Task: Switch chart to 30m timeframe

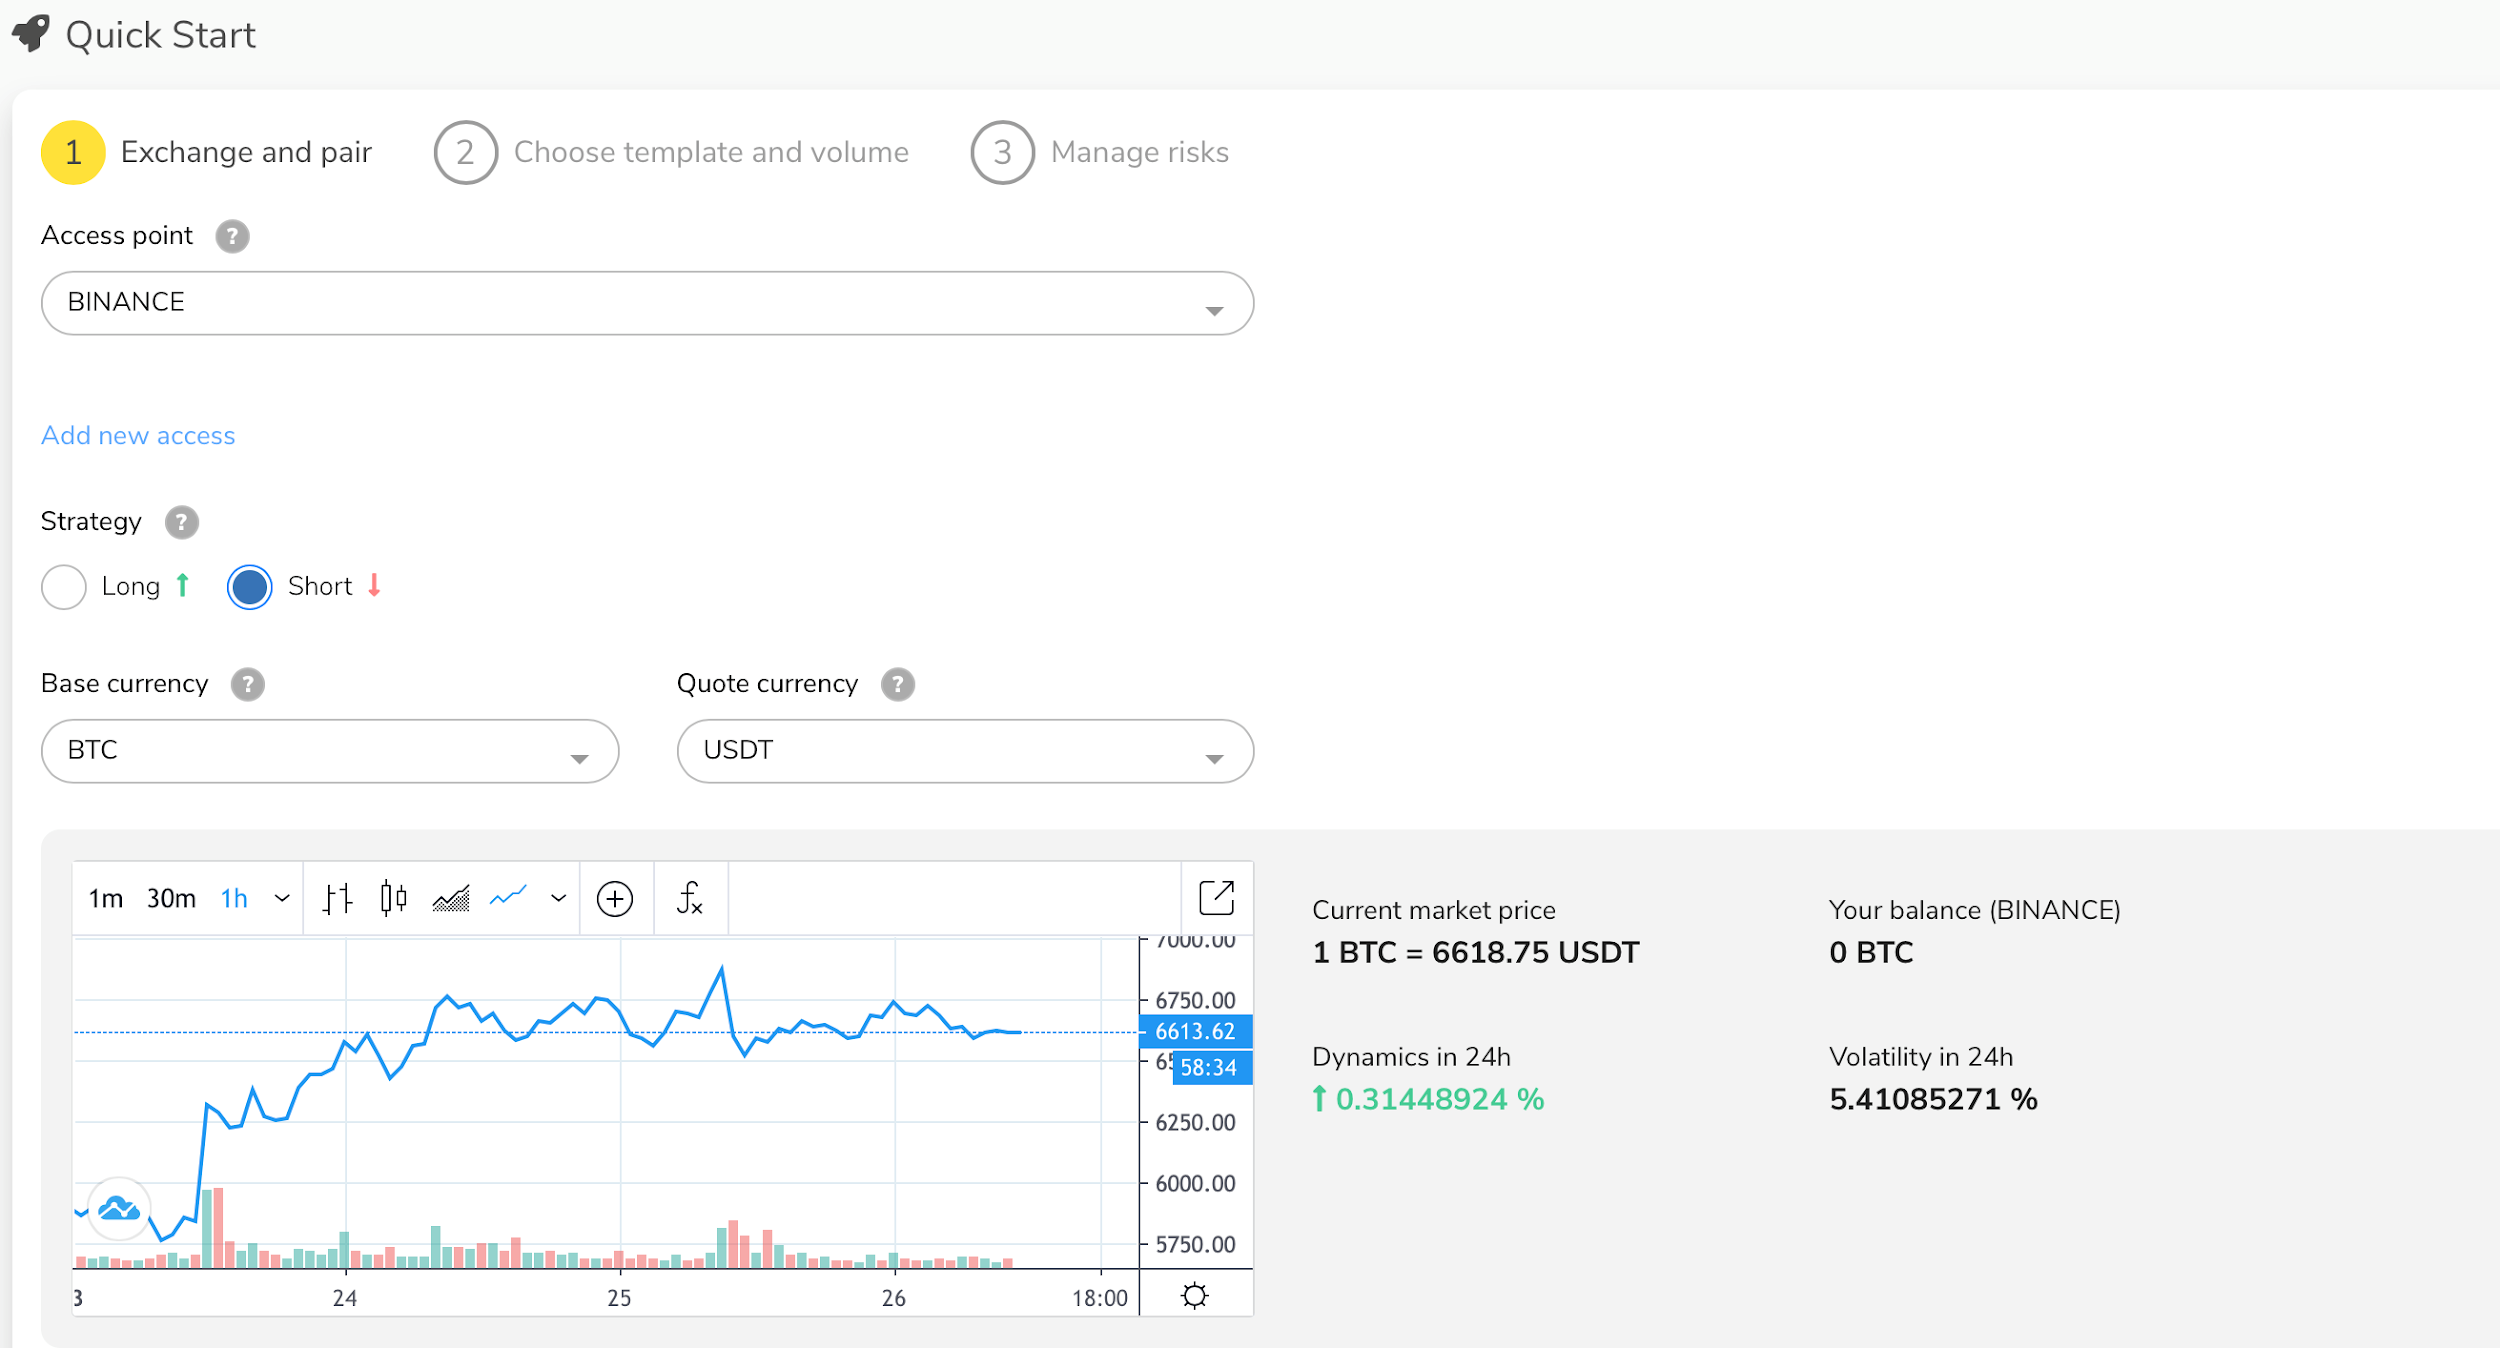Action: (171, 898)
